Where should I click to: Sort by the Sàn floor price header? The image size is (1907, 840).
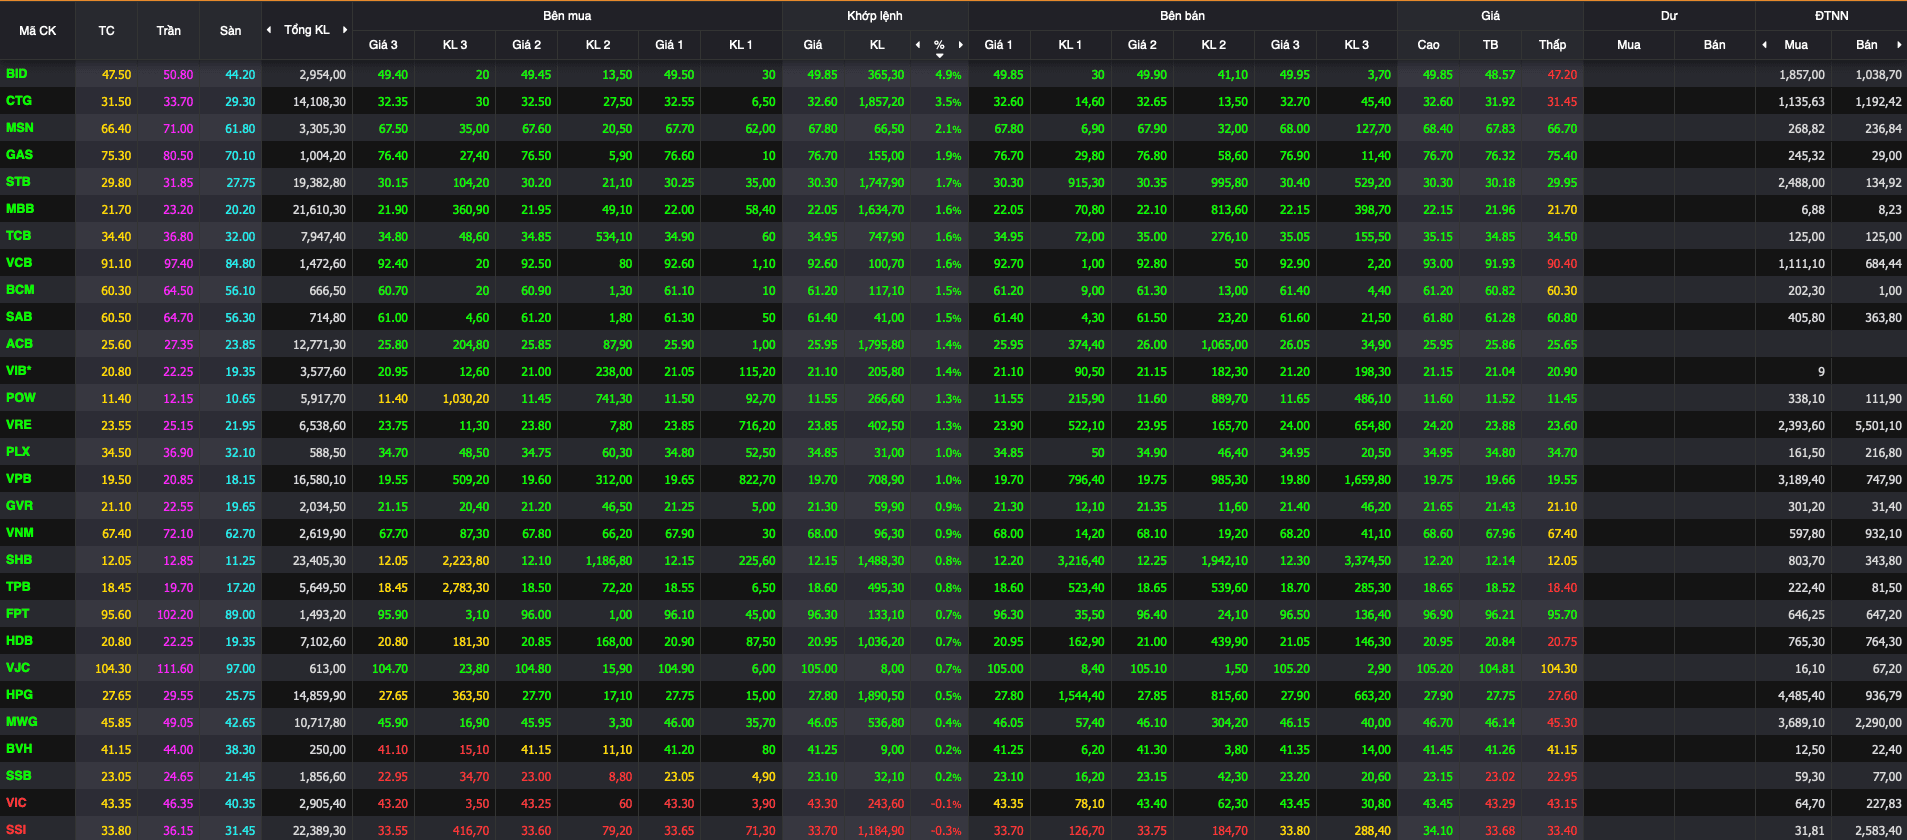click(x=230, y=31)
